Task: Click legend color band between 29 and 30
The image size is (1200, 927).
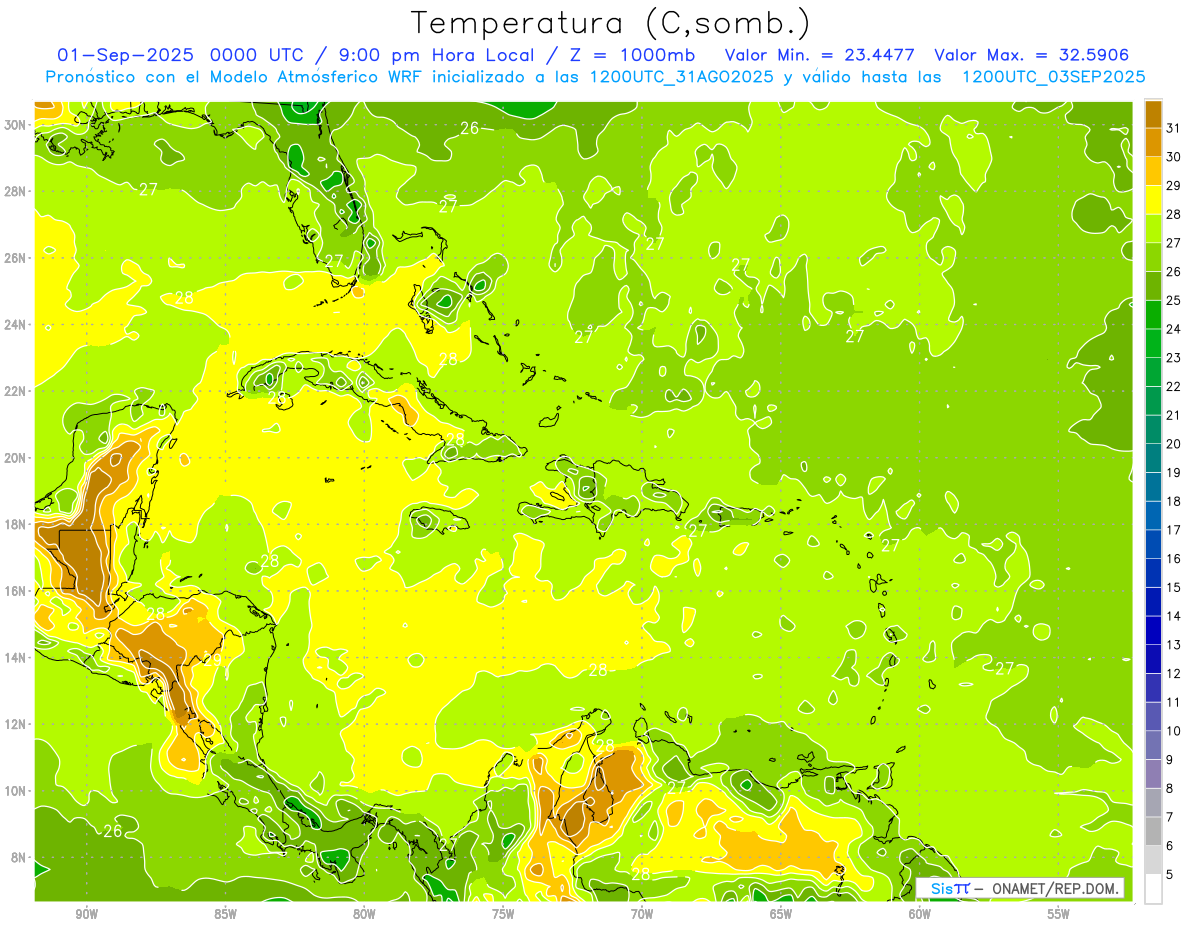Action: point(1153,171)
